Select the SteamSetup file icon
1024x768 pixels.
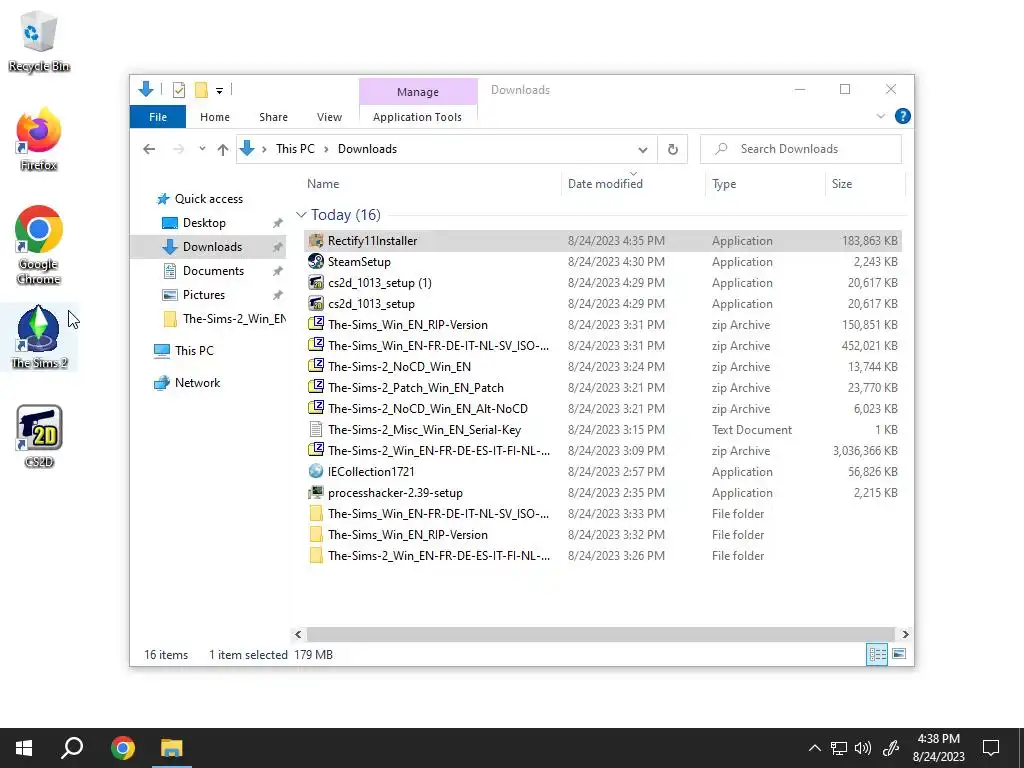[316, 262]
